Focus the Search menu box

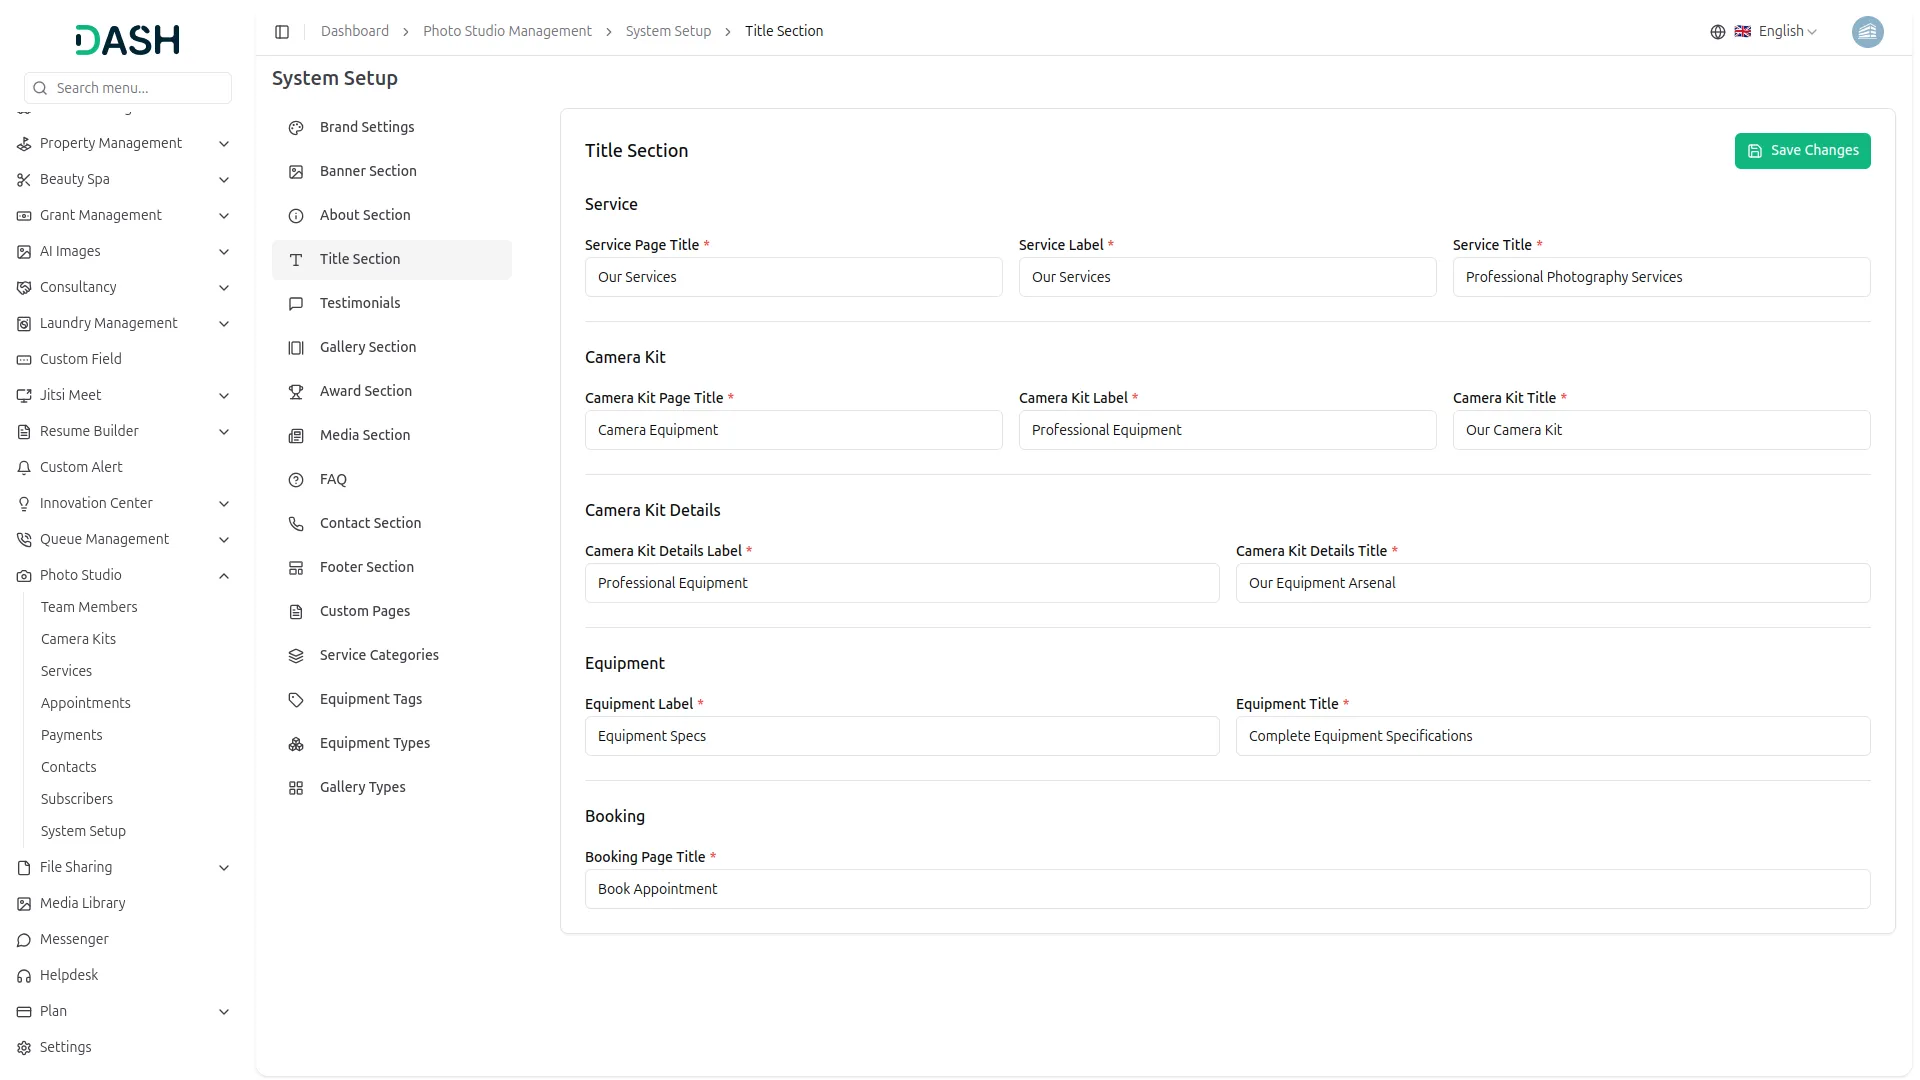[x=127, y=88]
